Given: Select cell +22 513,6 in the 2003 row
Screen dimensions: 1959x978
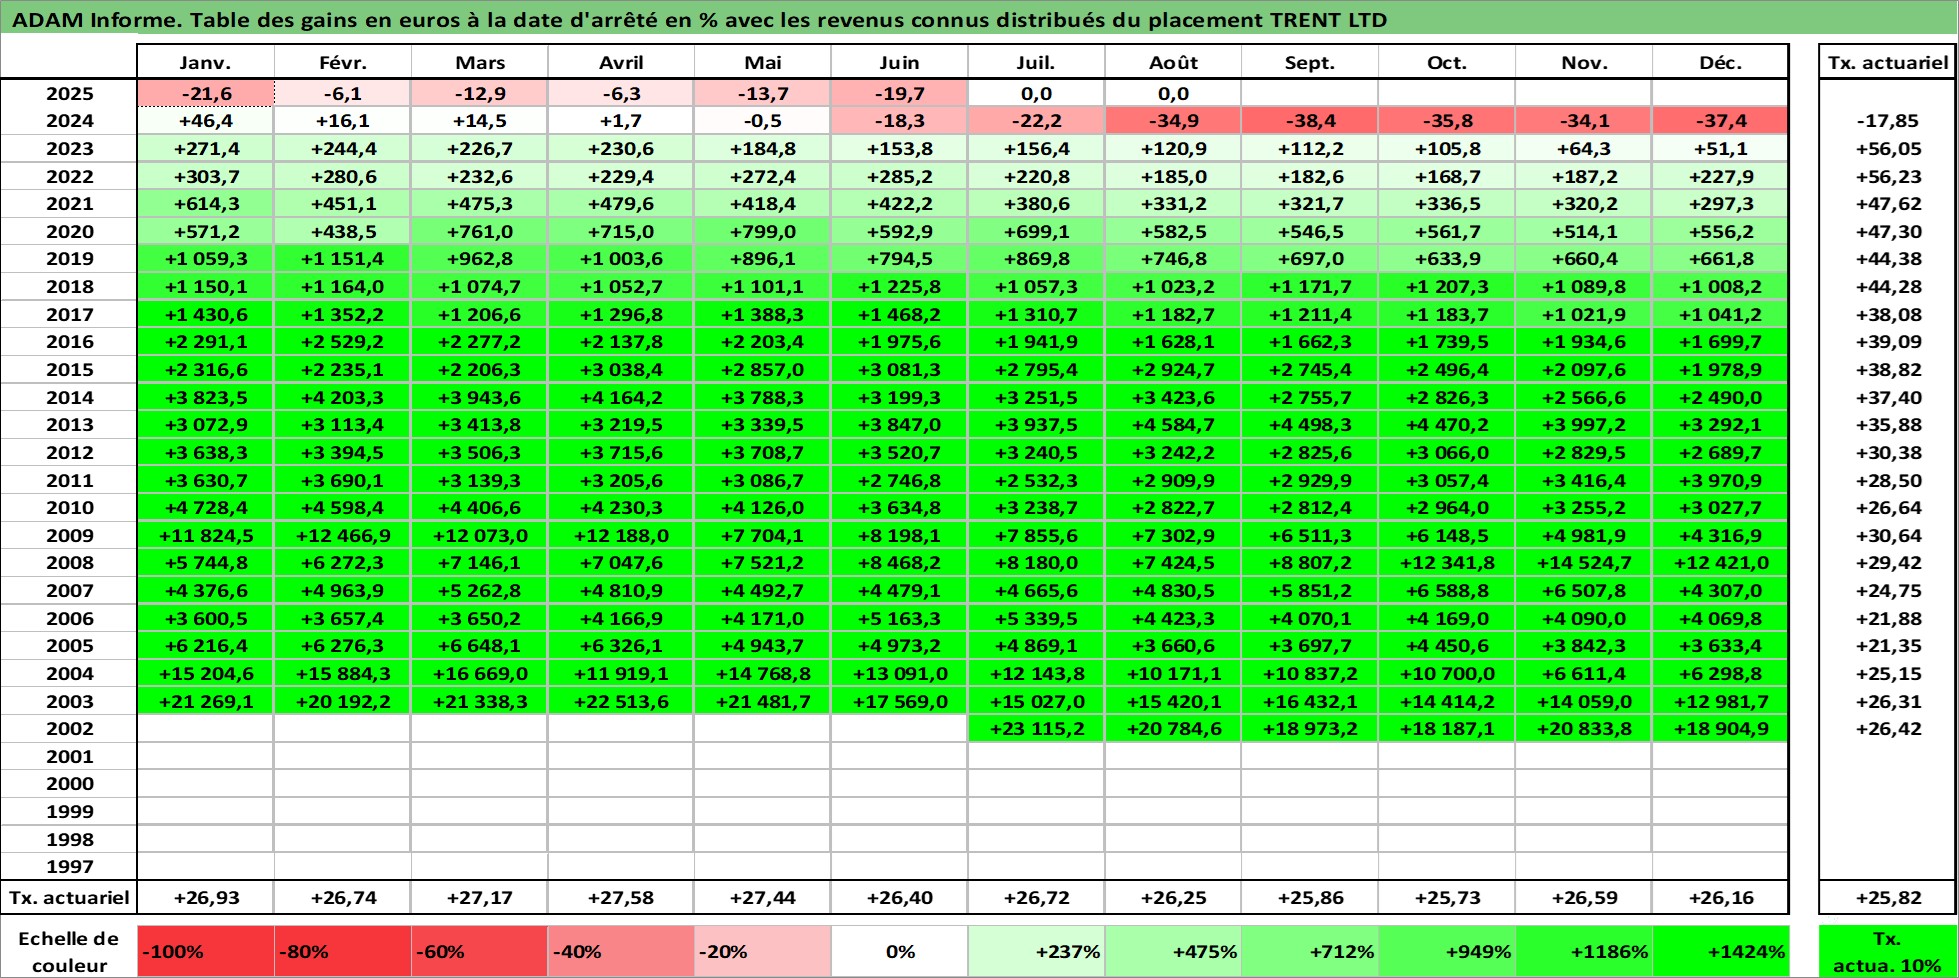Looking at the screenshot, I should point(621,702).
